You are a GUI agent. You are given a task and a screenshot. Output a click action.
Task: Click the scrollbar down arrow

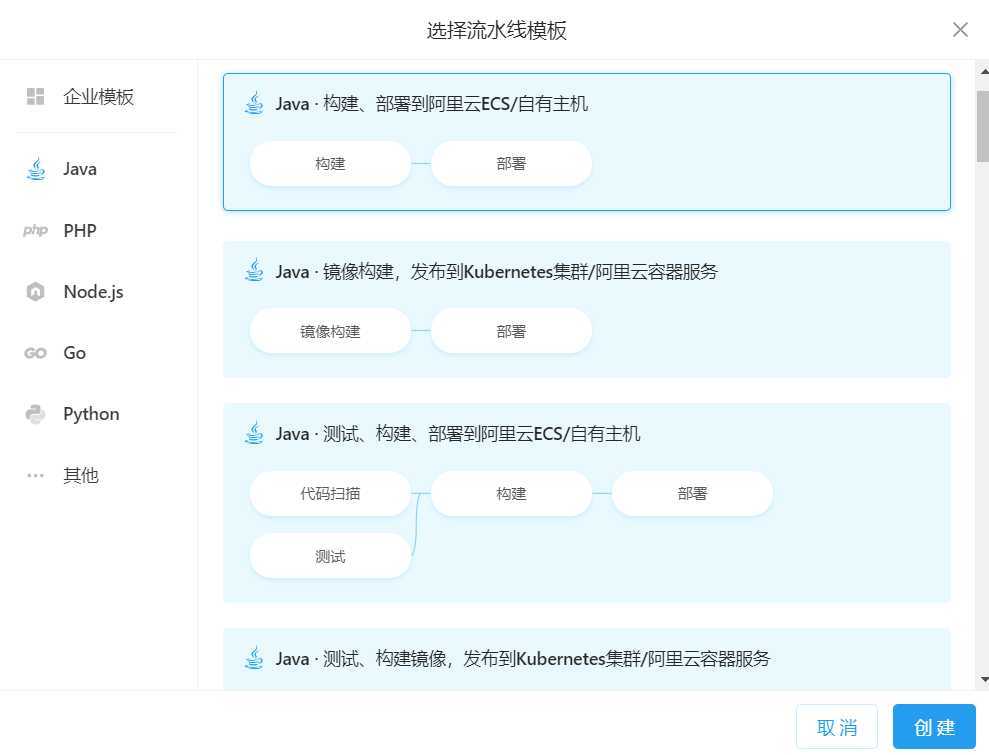coord(983,680)
